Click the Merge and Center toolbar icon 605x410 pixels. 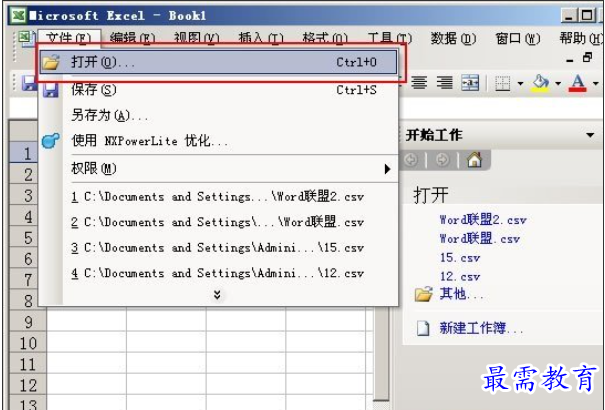tap(470, 83)
